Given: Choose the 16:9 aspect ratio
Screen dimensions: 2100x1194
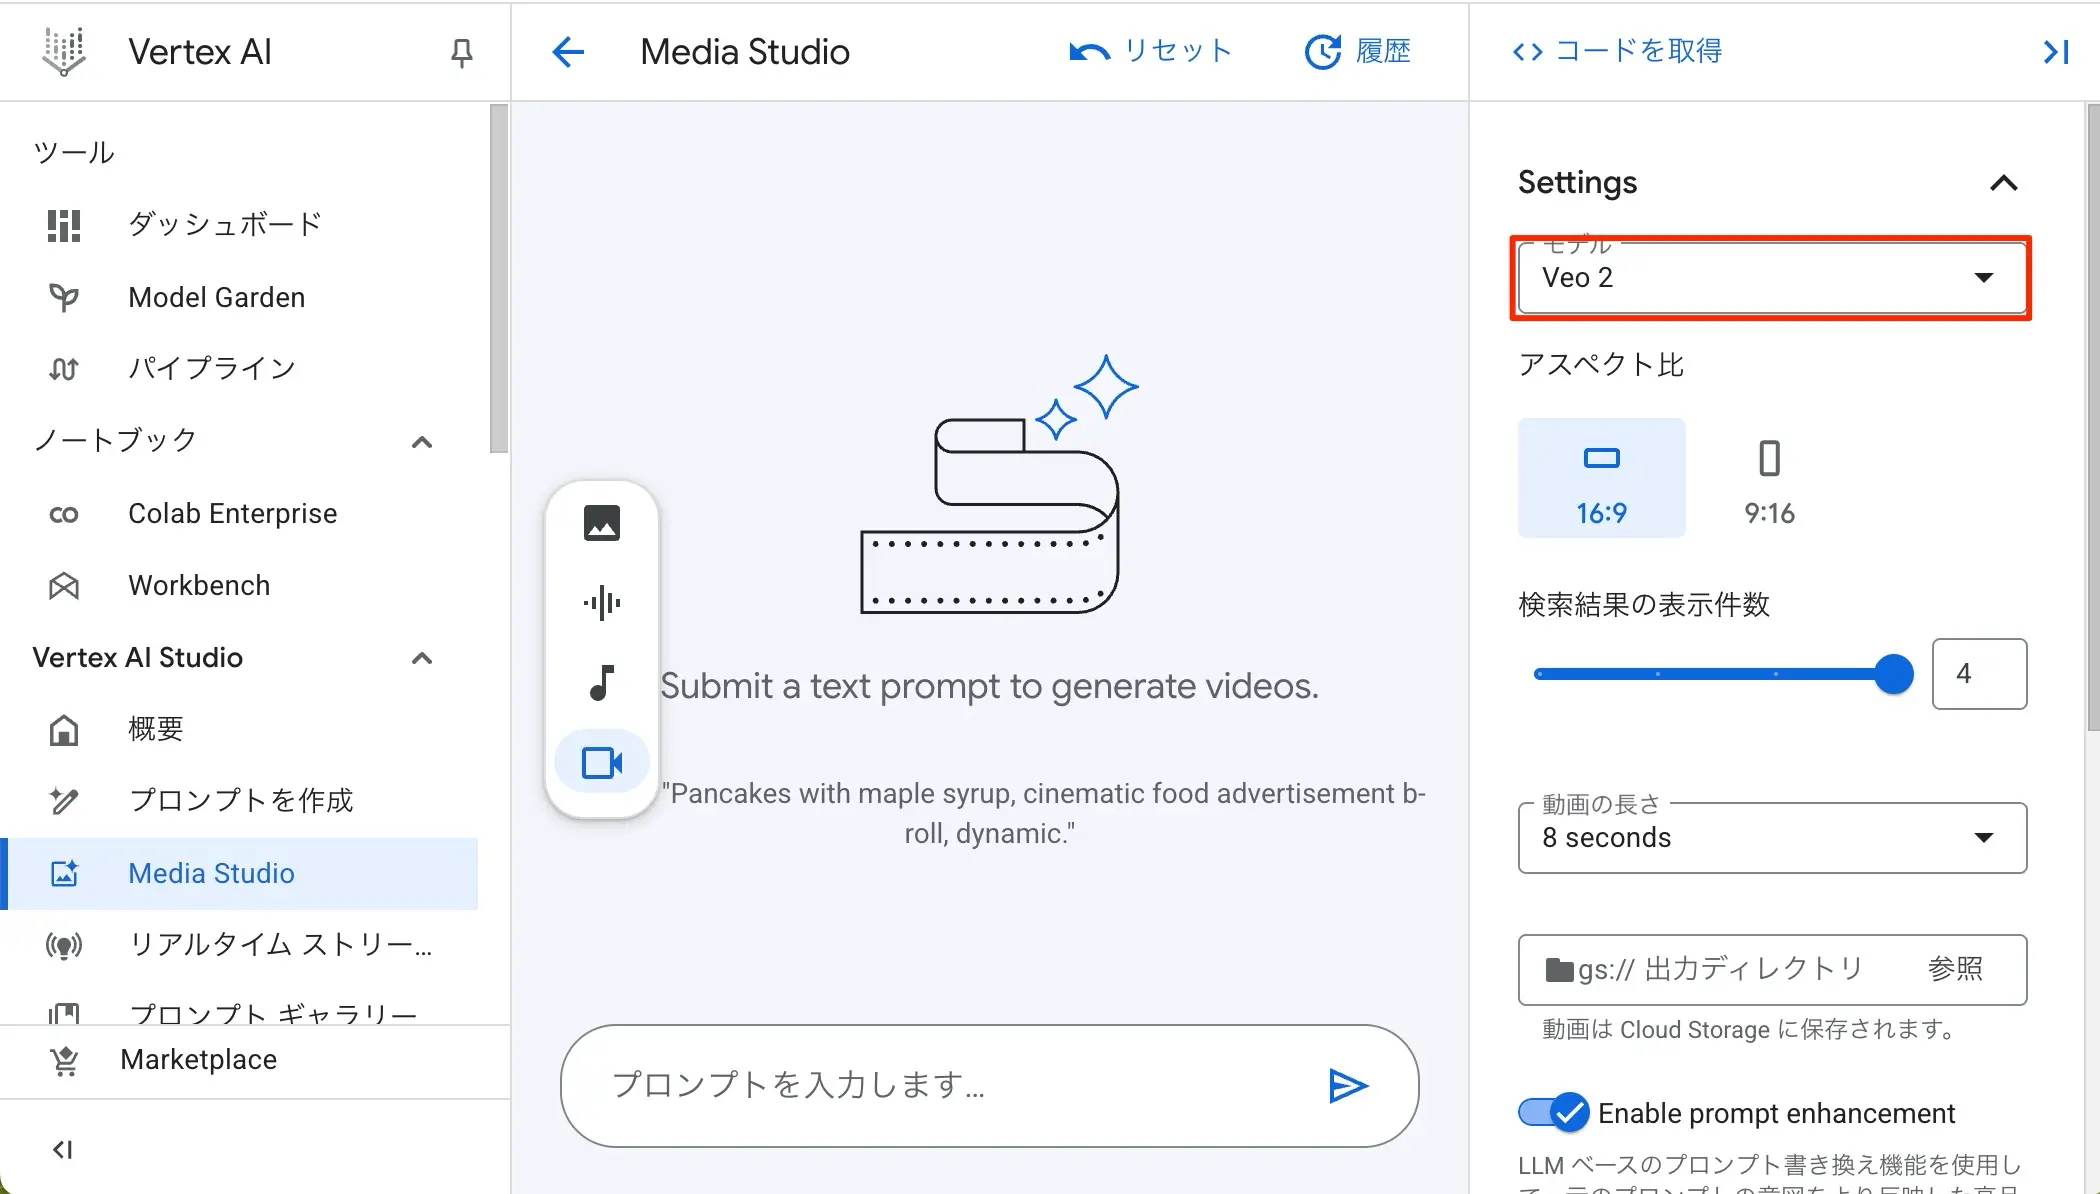Looking at the screenshot, I should (x=1602, y=478).
